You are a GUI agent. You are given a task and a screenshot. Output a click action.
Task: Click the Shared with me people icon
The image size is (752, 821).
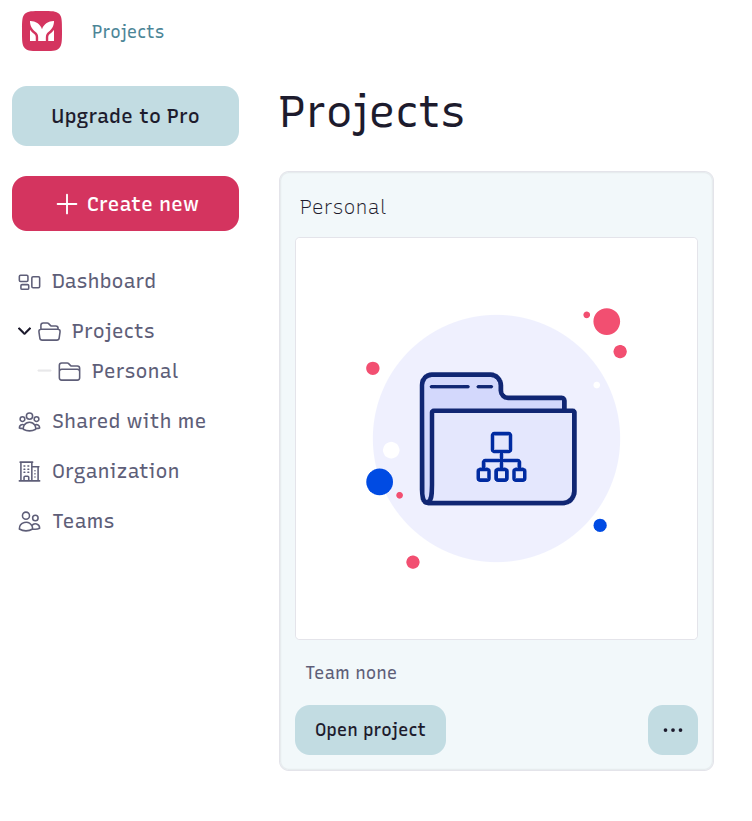(x=29, y=422)
